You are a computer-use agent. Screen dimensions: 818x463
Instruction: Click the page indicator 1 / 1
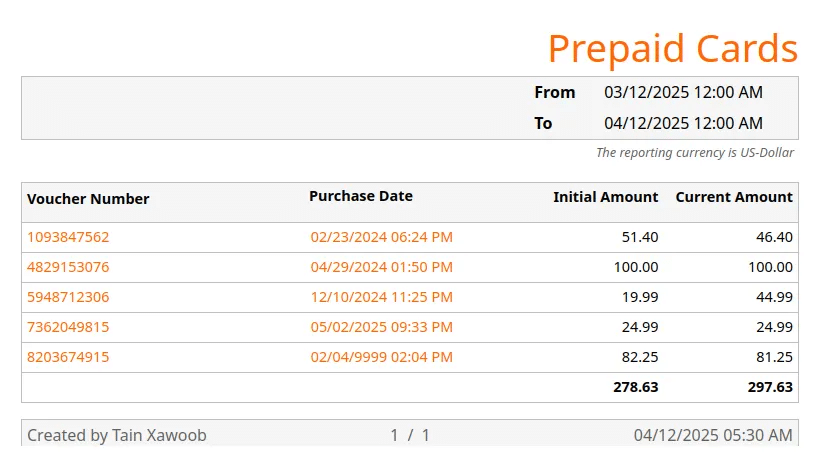tap(409, 435)
